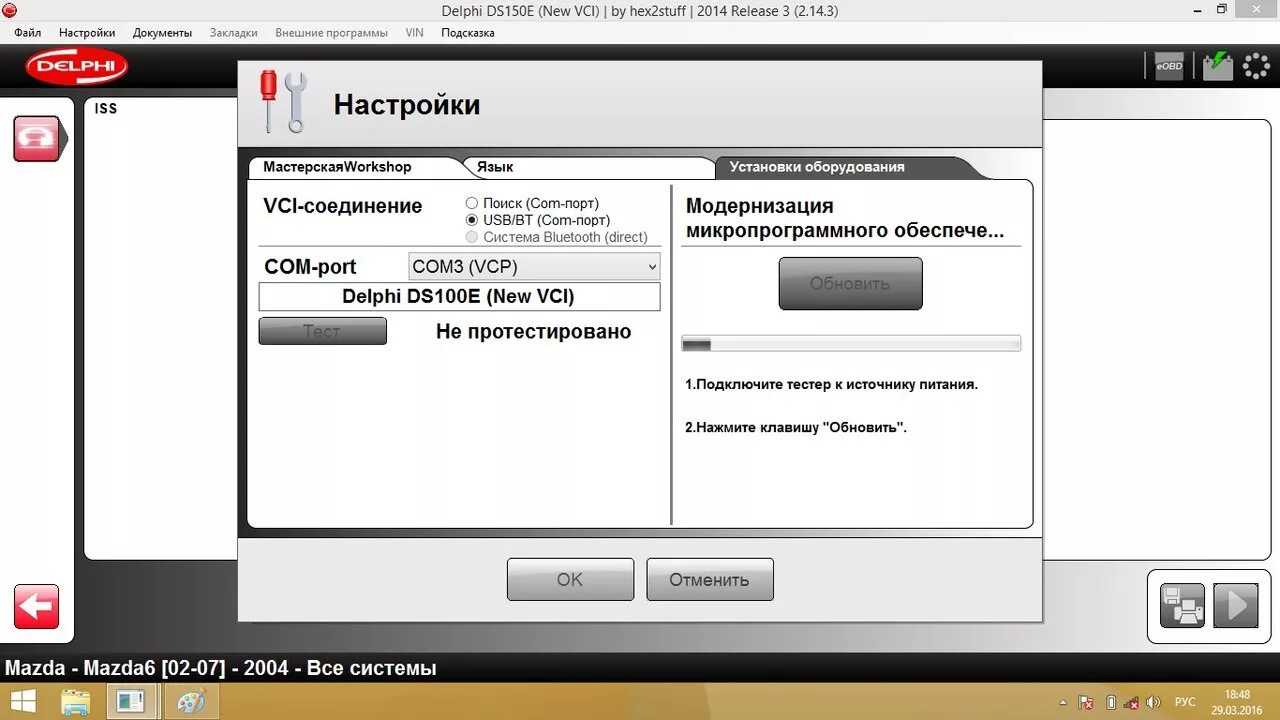This screenshot has height=720, width=1280.
Task: Select the Поиск (Com-порт) radio button
Action: (472, 203)
